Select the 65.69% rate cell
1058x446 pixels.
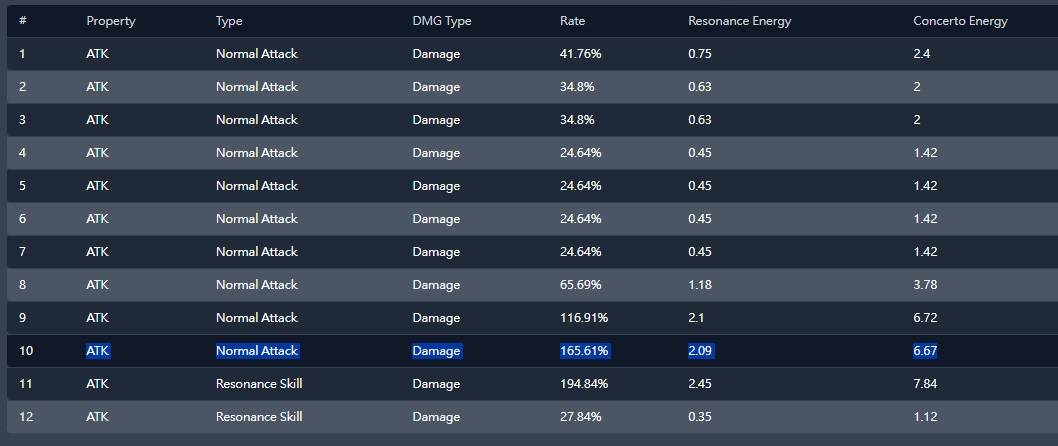(x=581, y=285)
